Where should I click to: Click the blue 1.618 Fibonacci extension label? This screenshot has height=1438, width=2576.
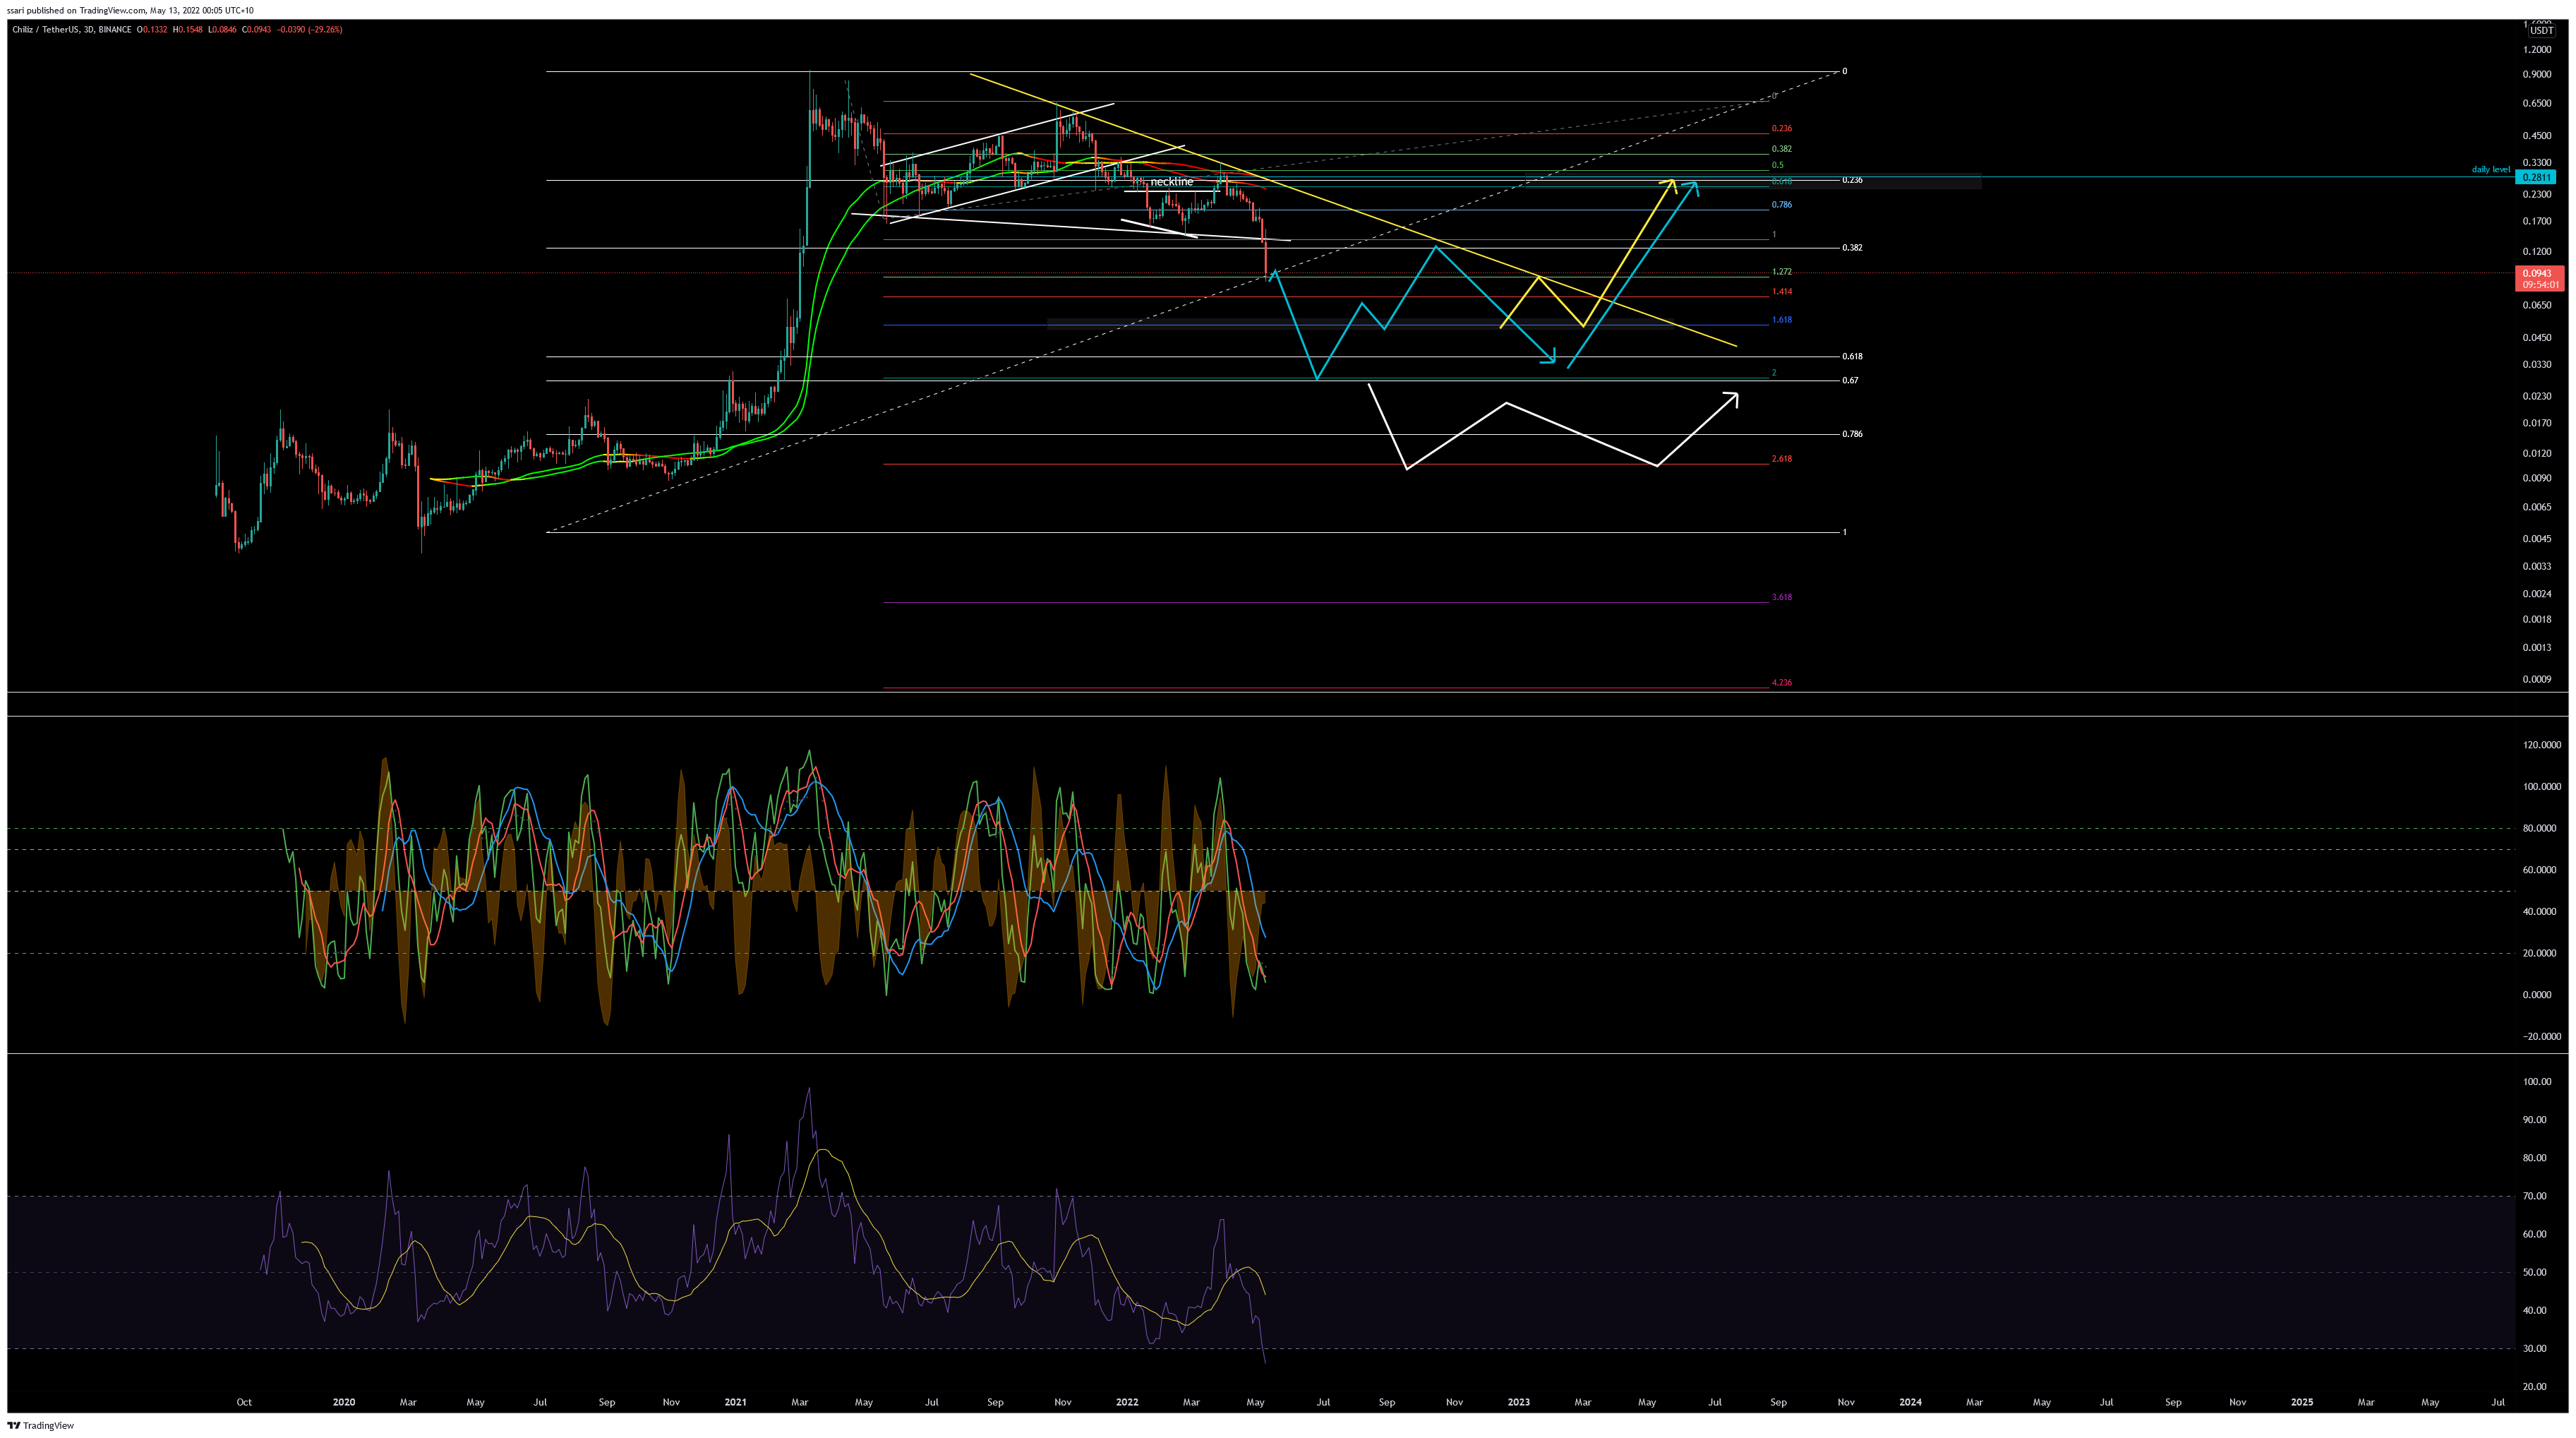(1781, 320)
